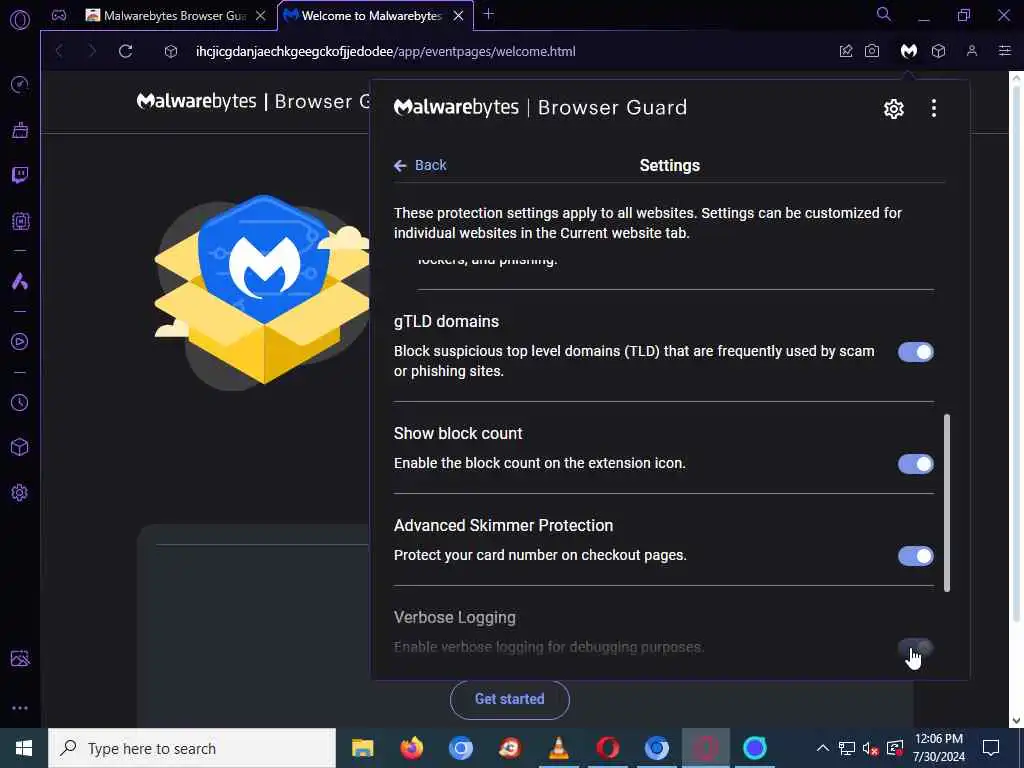Click the settings panel scrollbar thumb
The image size is (1024, 768).
(947, 503)
